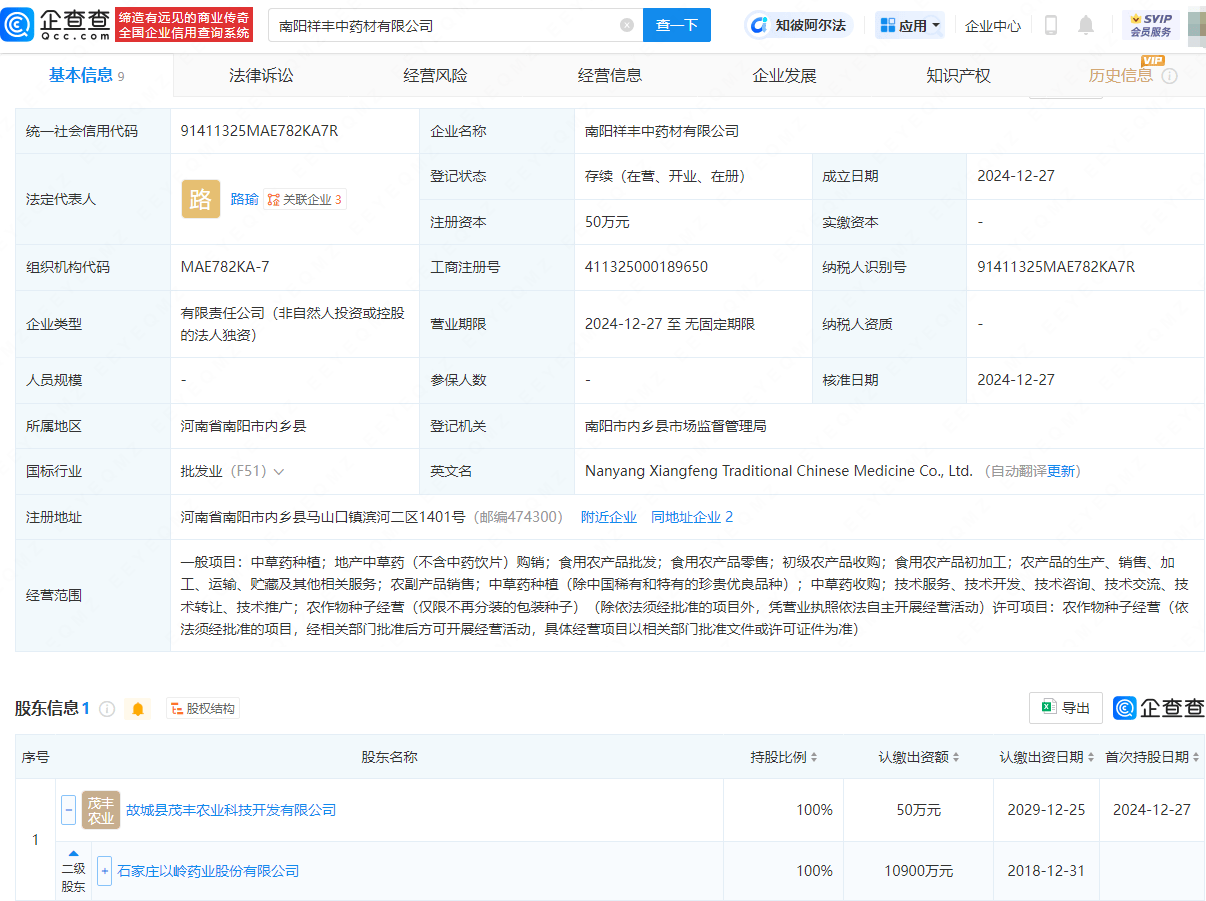1206x901 pixels.
Task: Open SVIP 会员服务
Action: point(1151,25)
